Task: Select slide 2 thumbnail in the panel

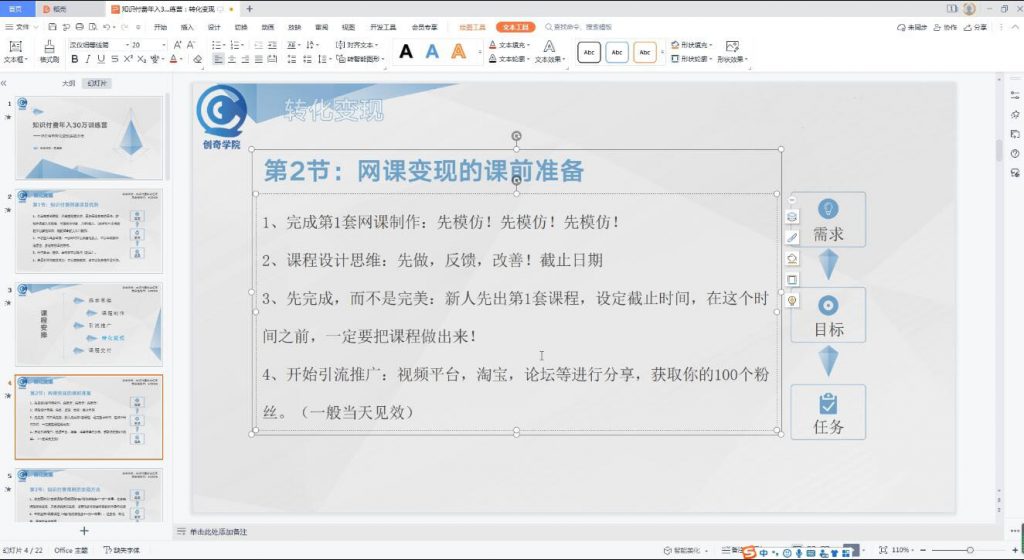Action: point(89,231)
